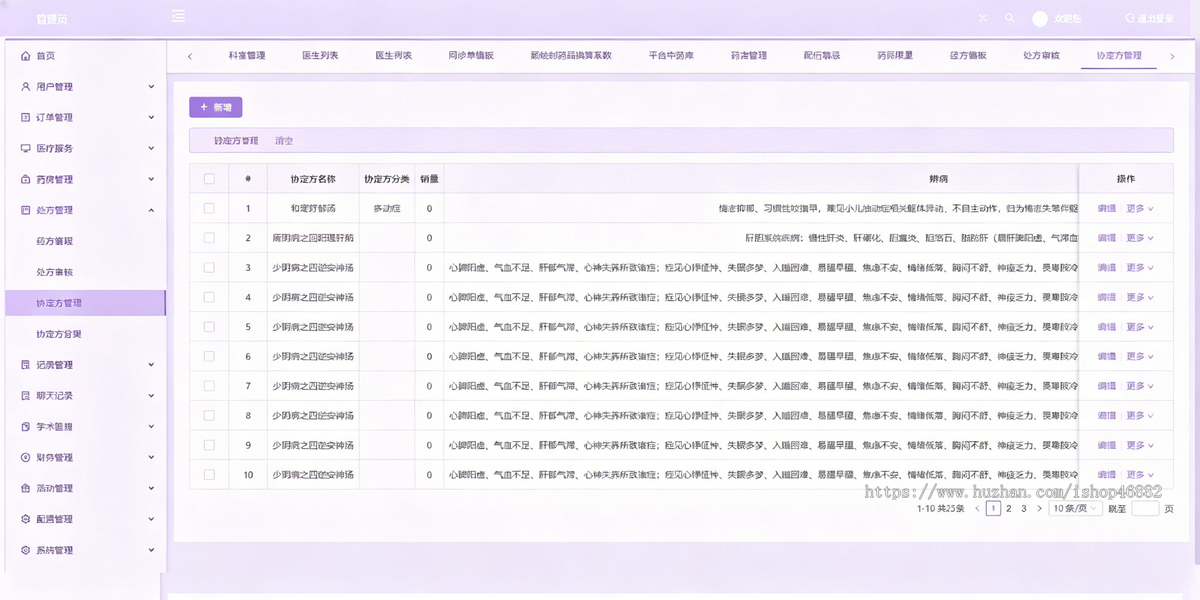Check the checkbox for row 5
Viewport: 1200px width, 600px height.
209,327
